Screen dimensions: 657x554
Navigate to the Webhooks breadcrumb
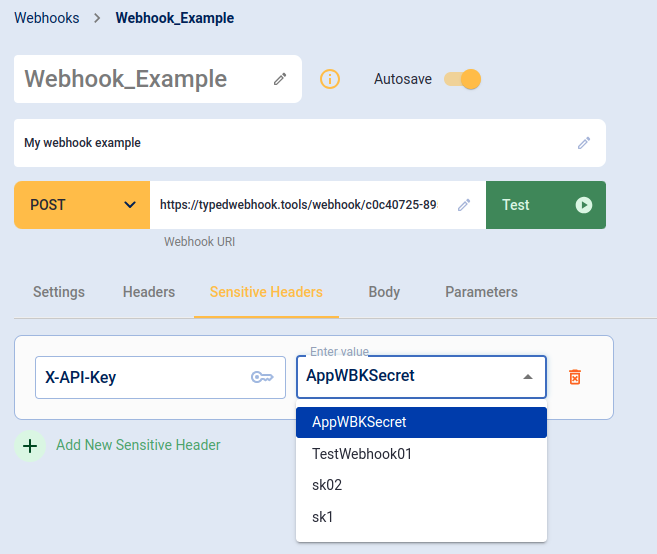tap(47, 18)
